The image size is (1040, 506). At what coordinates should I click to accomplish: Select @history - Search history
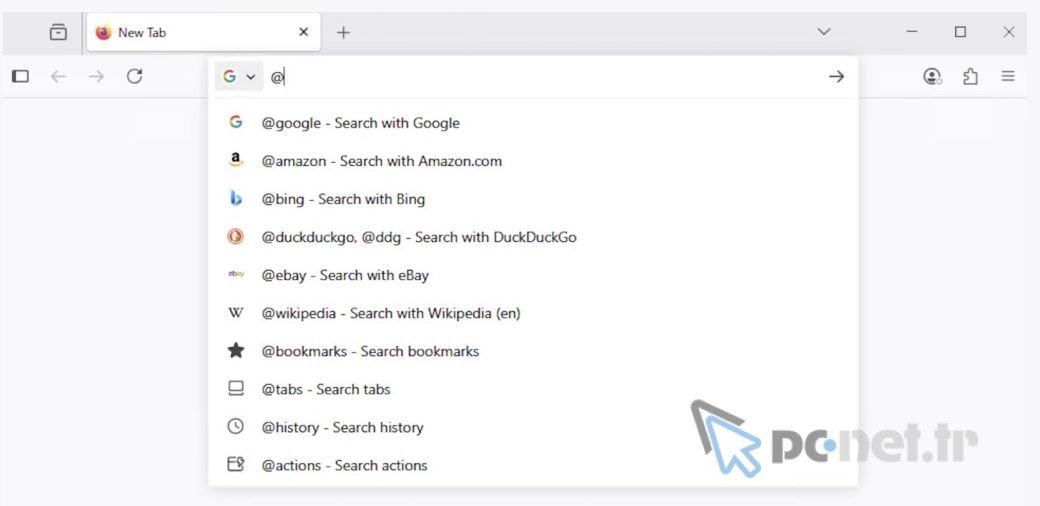click(533, 427)
